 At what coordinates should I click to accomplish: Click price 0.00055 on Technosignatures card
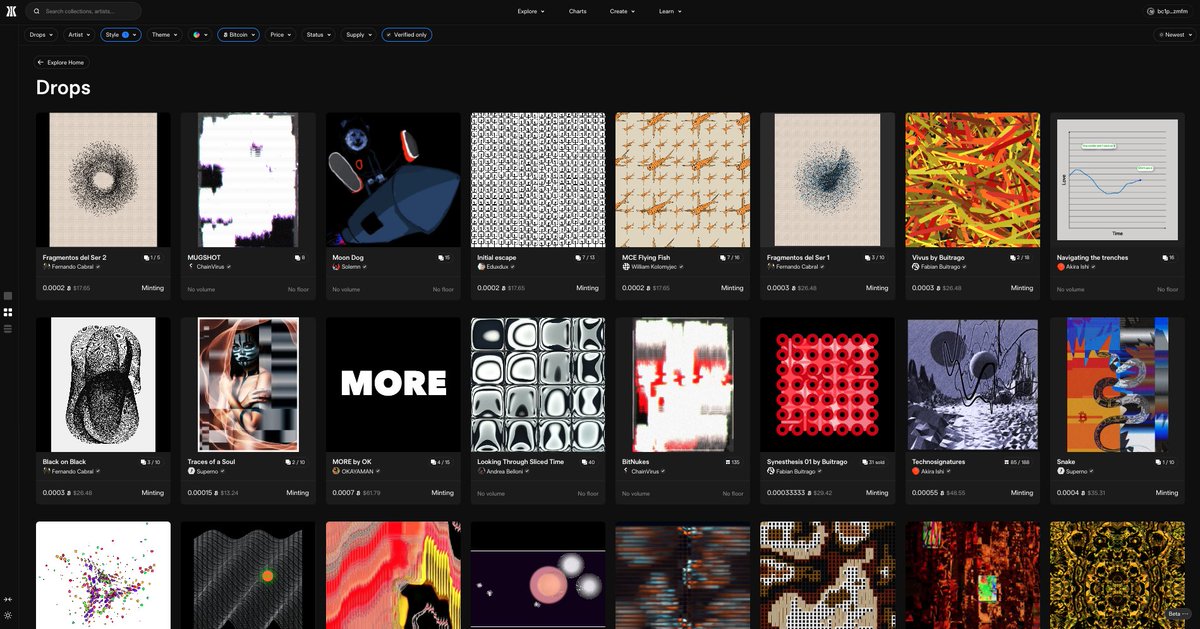click(927, 493)
